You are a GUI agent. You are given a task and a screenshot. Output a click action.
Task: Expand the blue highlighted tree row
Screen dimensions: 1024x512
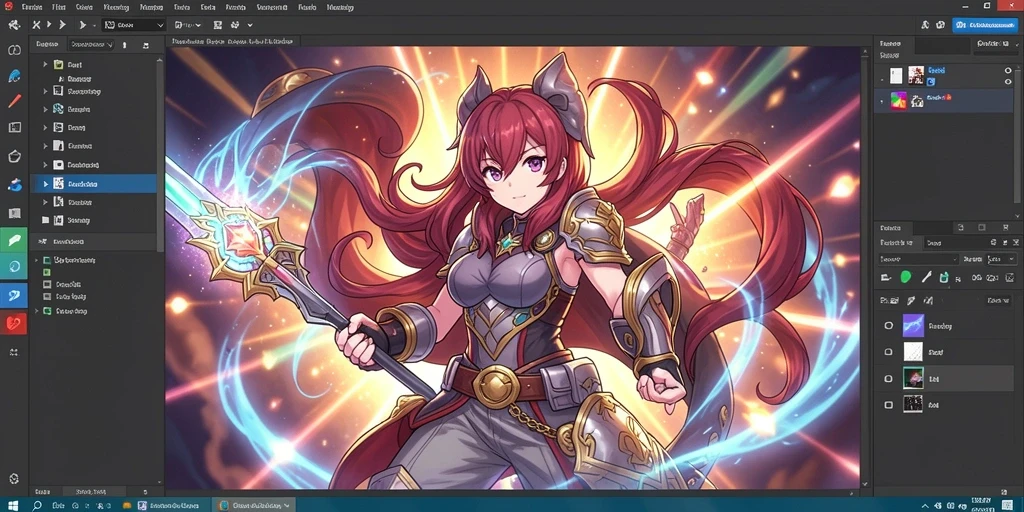coord(45,184)
